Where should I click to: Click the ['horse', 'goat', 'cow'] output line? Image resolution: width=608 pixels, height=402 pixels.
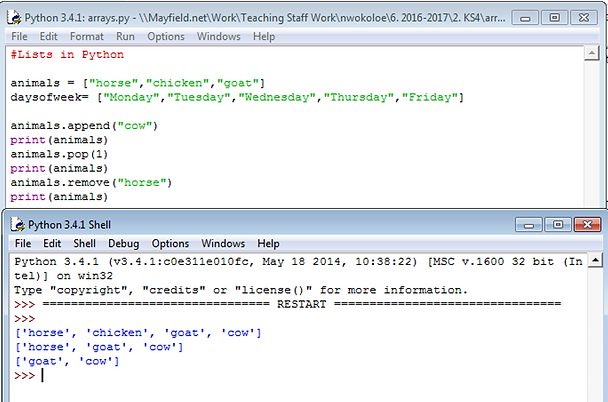click(98, 347)
